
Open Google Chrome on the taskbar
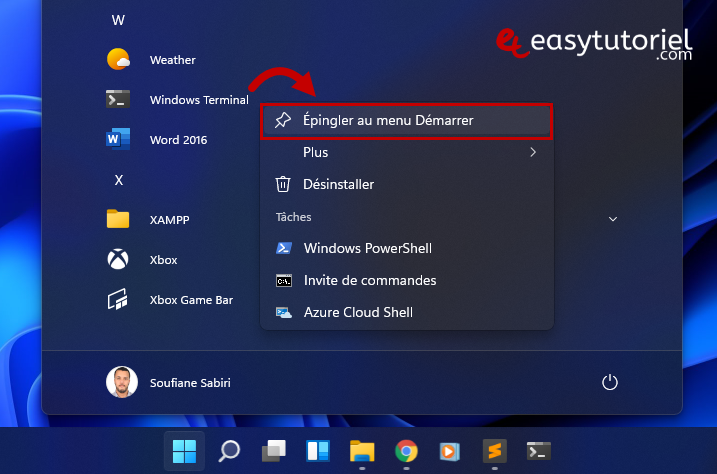[x=406, y=451]
